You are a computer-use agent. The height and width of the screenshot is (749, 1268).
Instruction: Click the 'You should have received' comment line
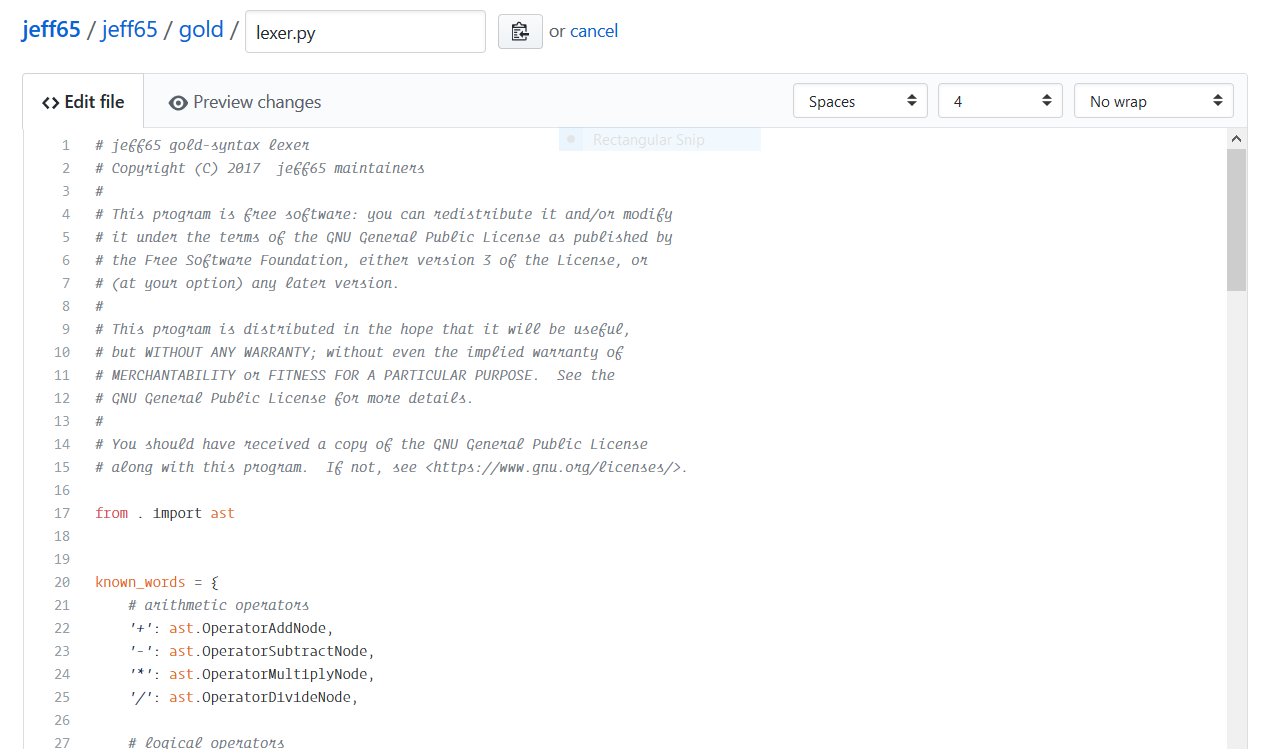372,444
